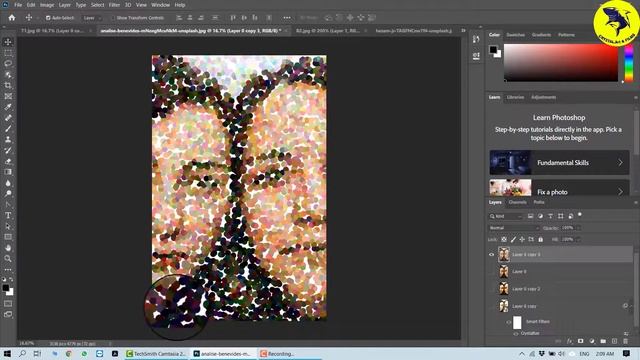
Task: Open Windows Start menu
Action: click(7, 354)
